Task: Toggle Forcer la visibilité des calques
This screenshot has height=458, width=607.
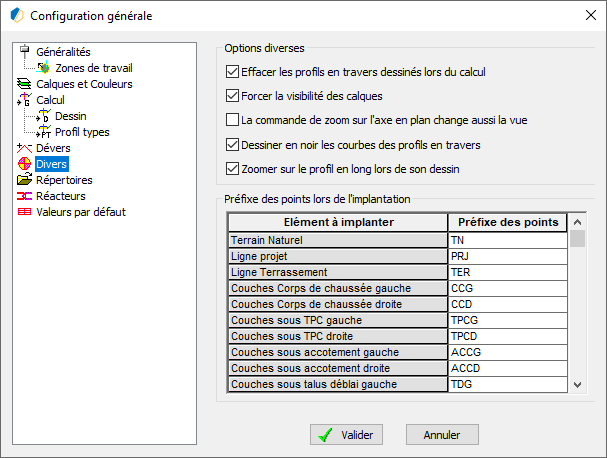Action: pos(232,96)
